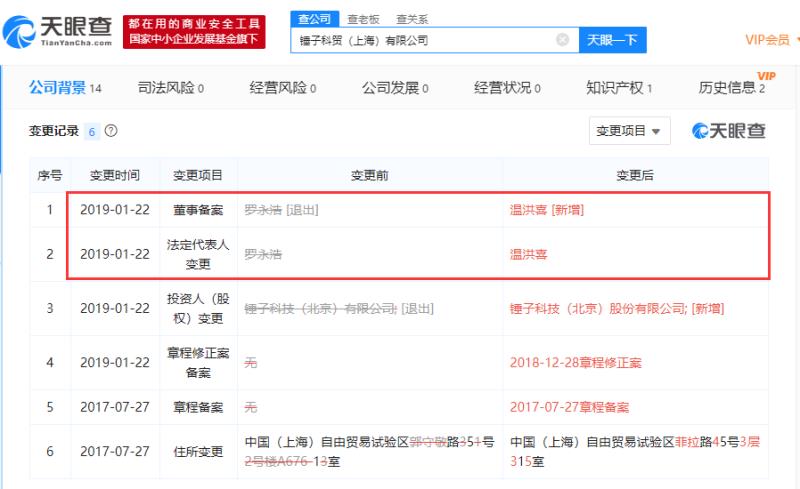Click the 2018-12-28章程修正案 entry
800x489 pixels.
576,363
